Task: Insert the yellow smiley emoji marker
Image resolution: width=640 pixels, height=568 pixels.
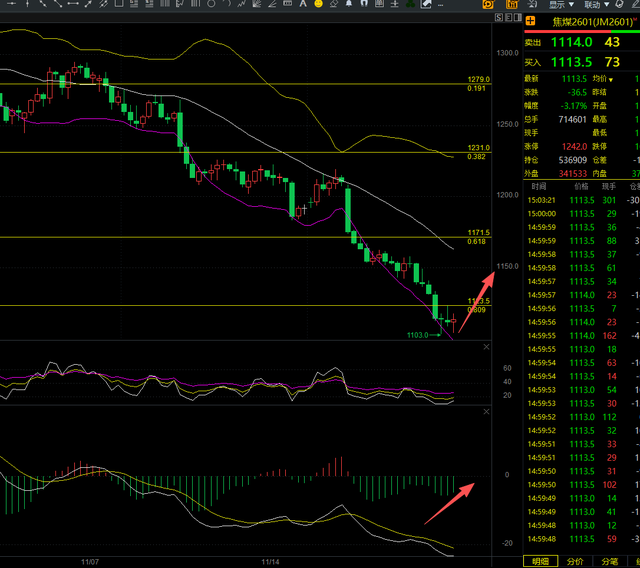Action: pyautogui.click(x=318, y=4)
